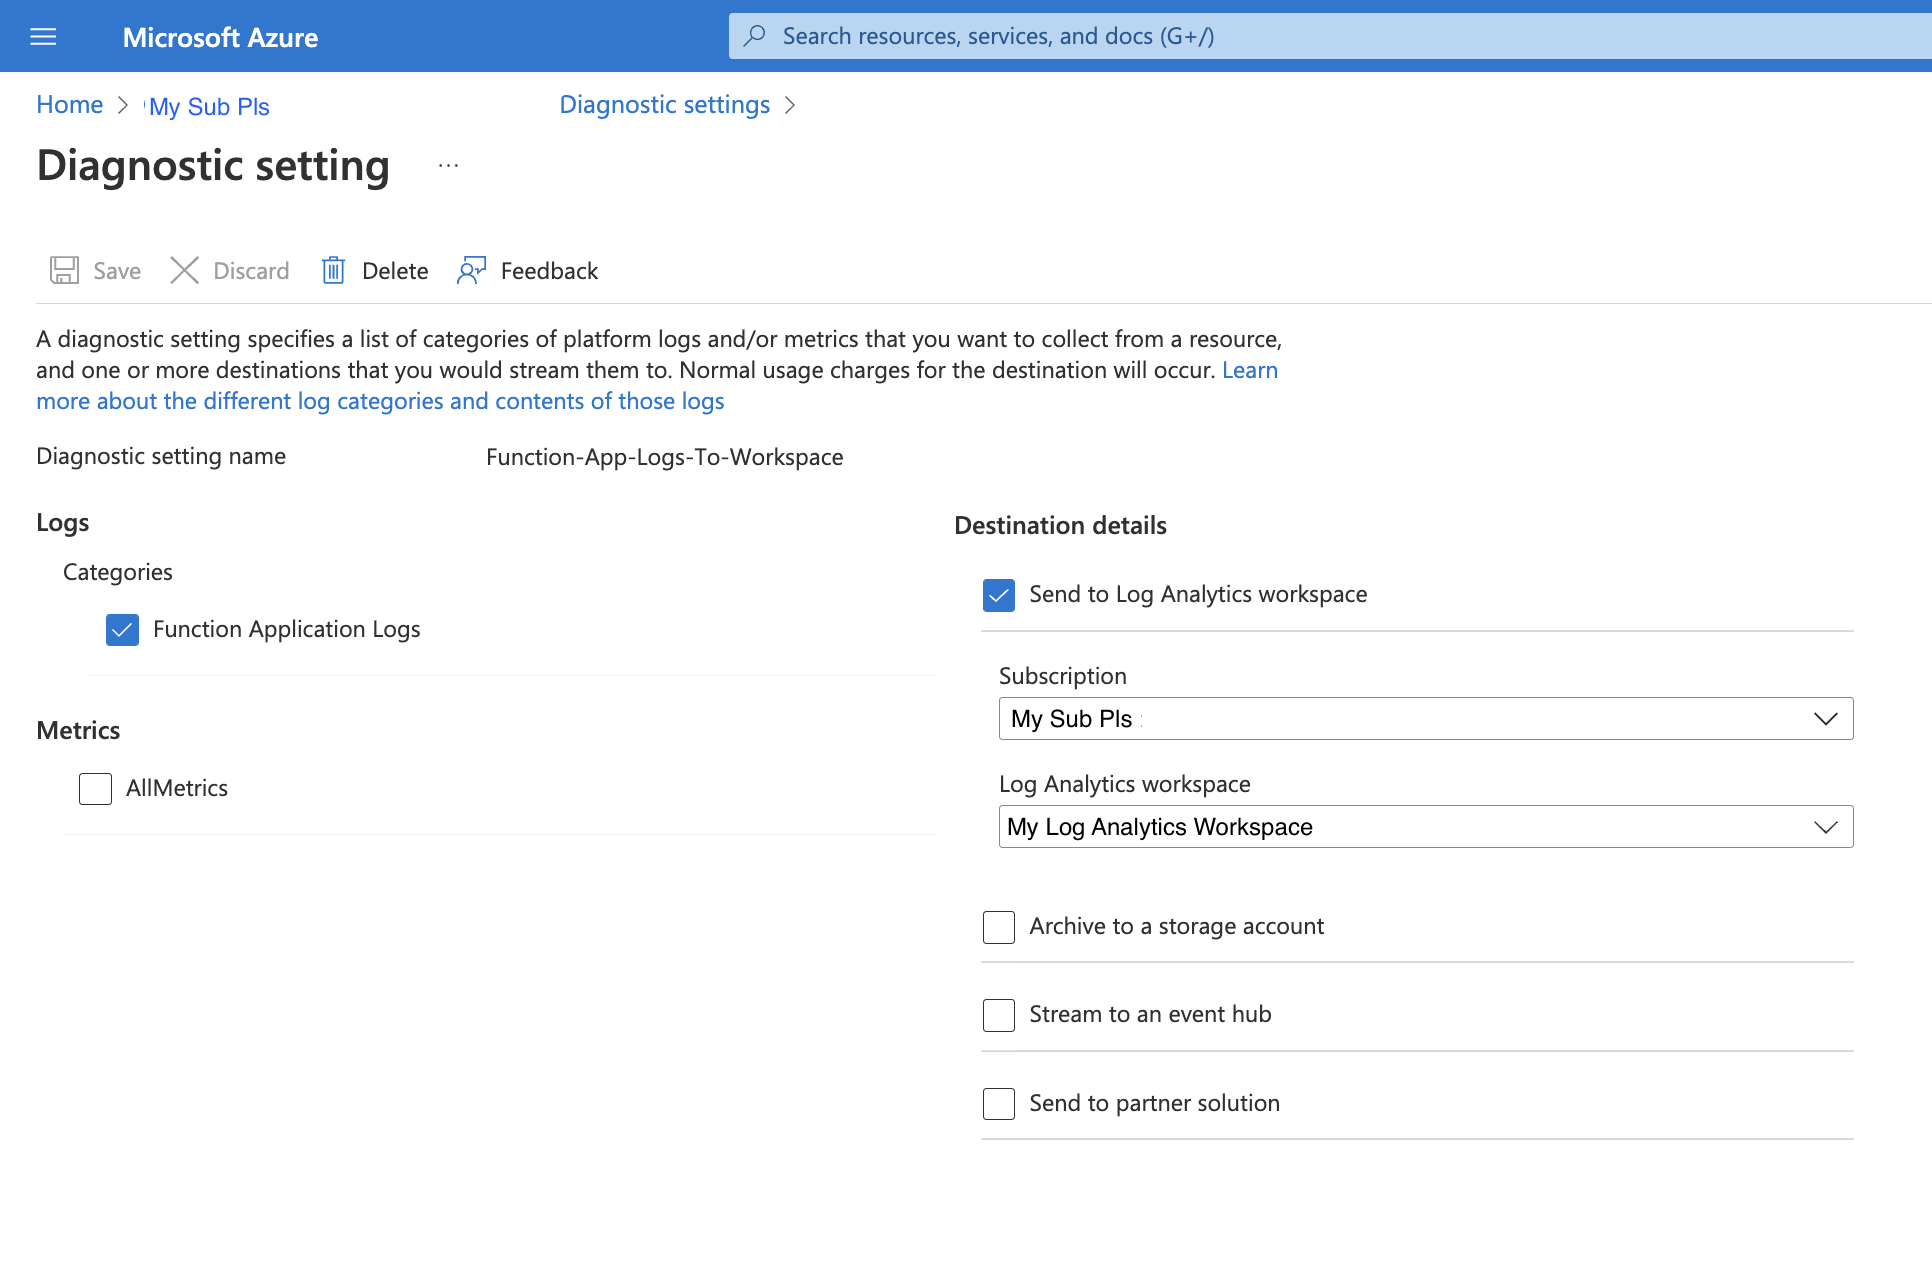The image size is (1932, 1264).
Task: Check Send to partner solution
Action: [998, 1103]
